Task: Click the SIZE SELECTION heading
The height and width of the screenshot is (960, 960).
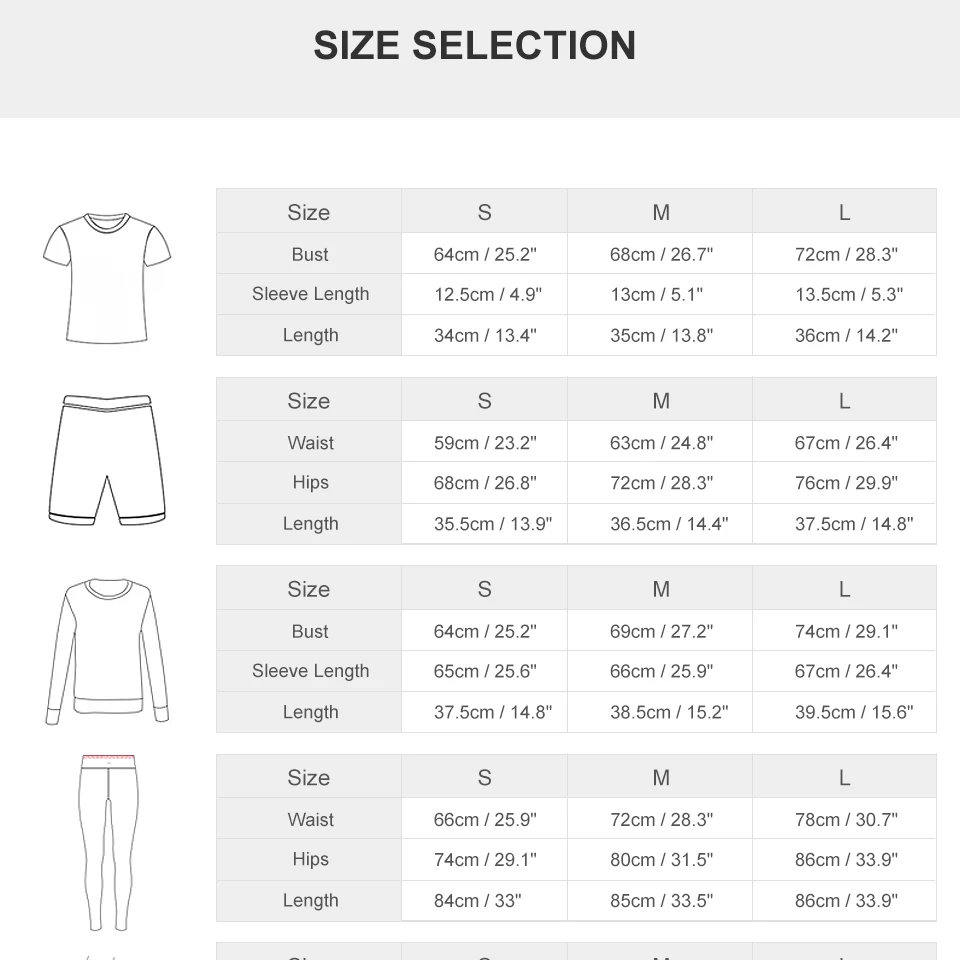Action: 474,45
